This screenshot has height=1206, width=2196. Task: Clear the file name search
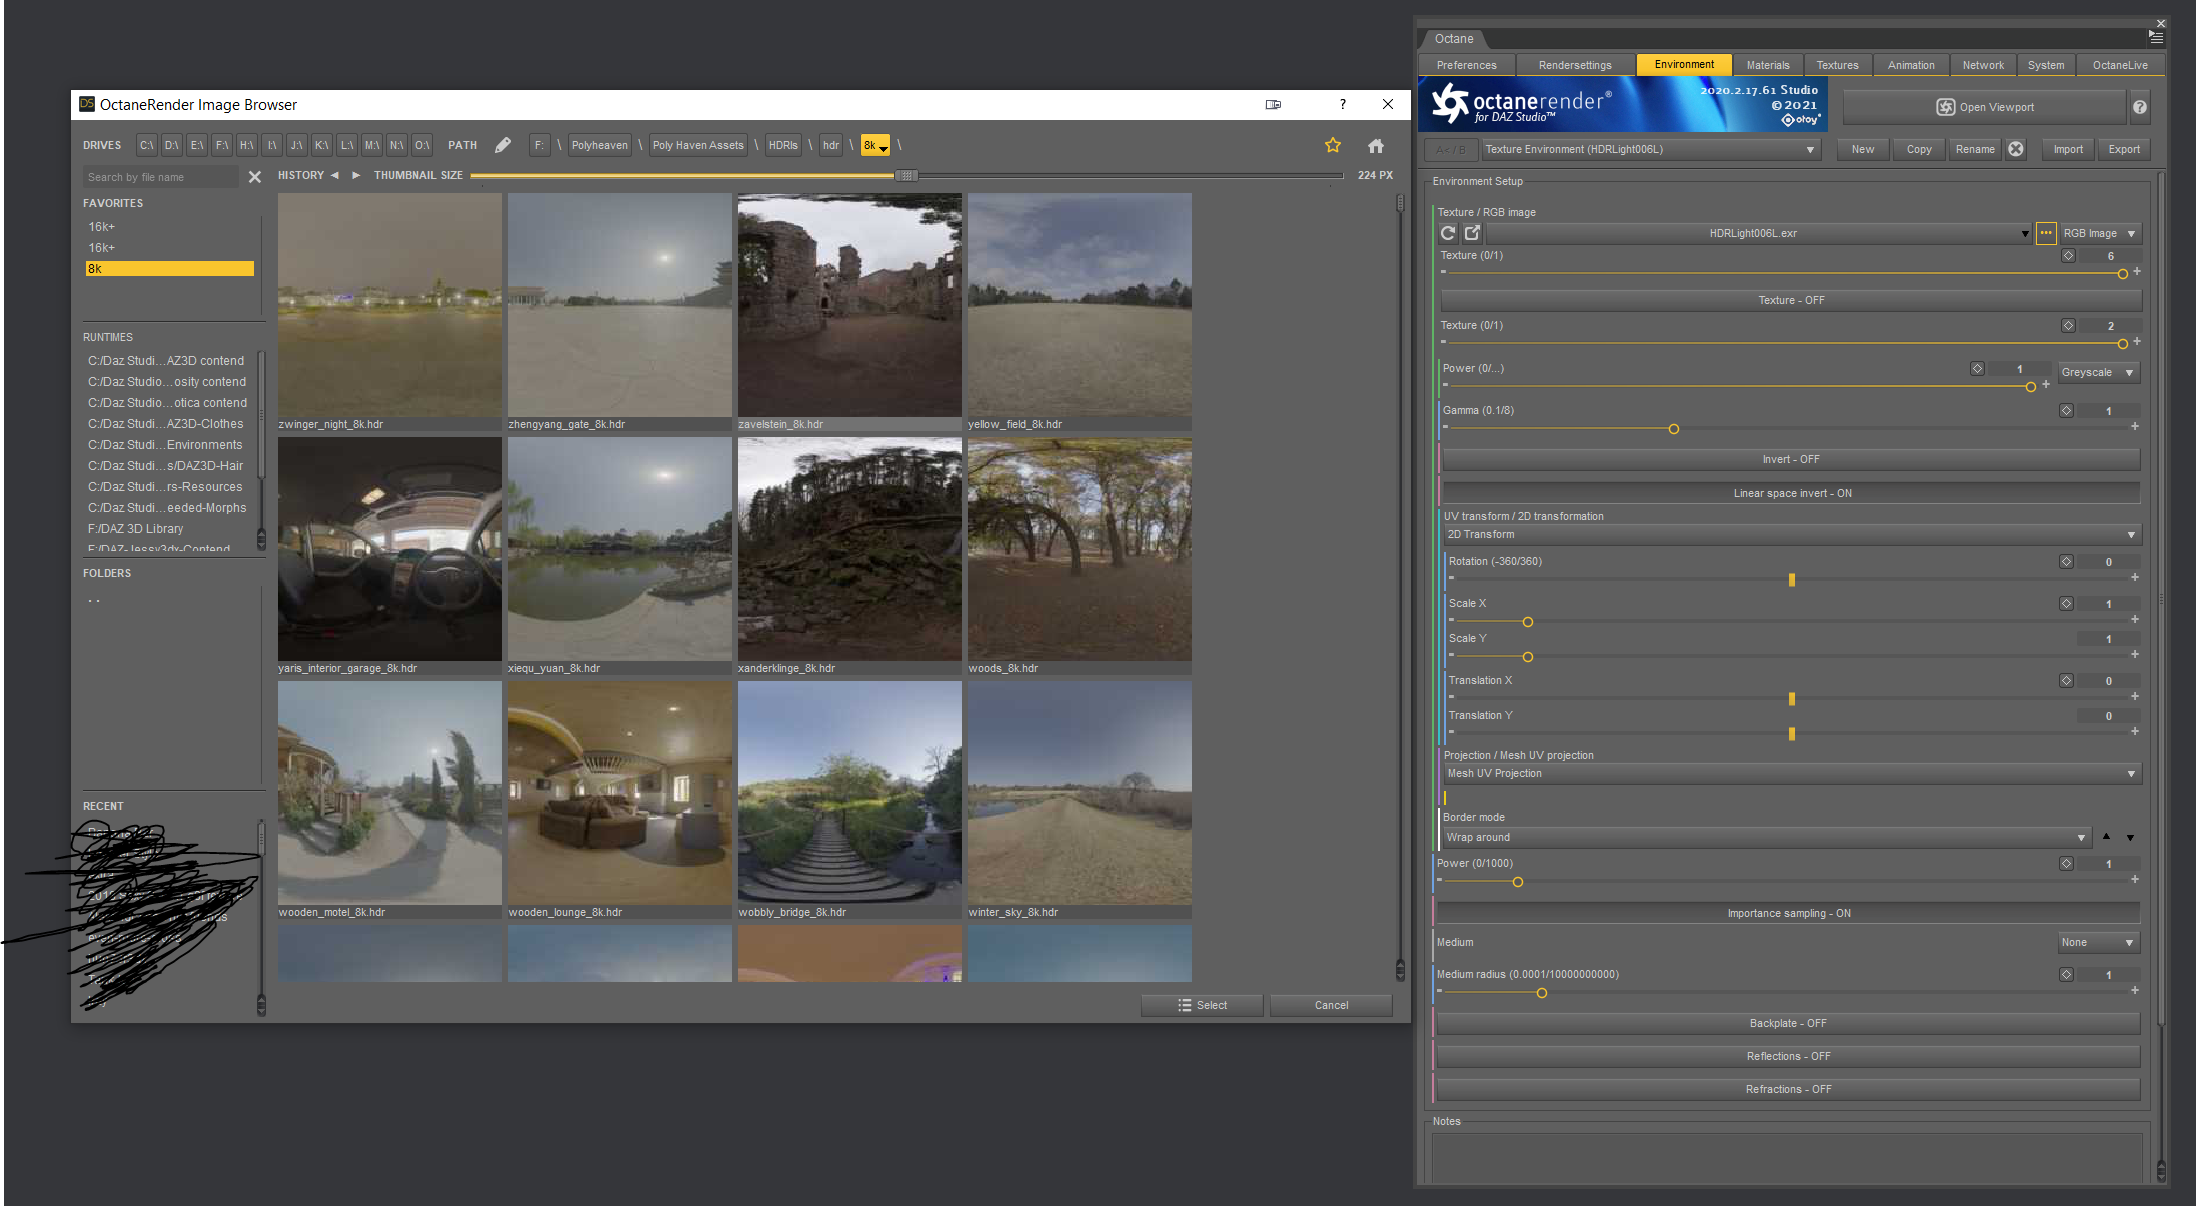pos(255,177)
